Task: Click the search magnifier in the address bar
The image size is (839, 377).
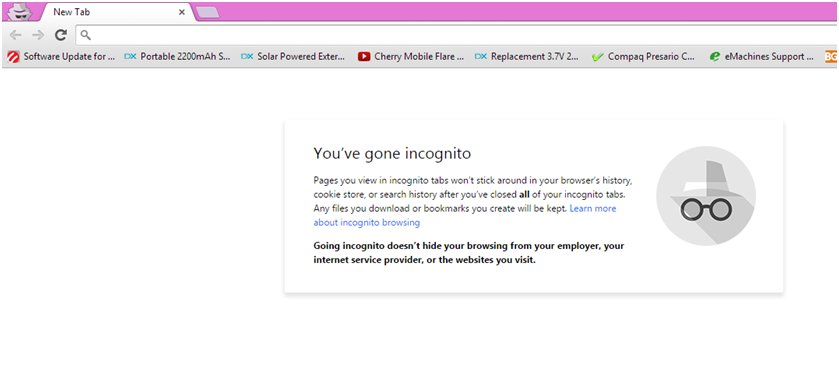Action: point(86,35)
